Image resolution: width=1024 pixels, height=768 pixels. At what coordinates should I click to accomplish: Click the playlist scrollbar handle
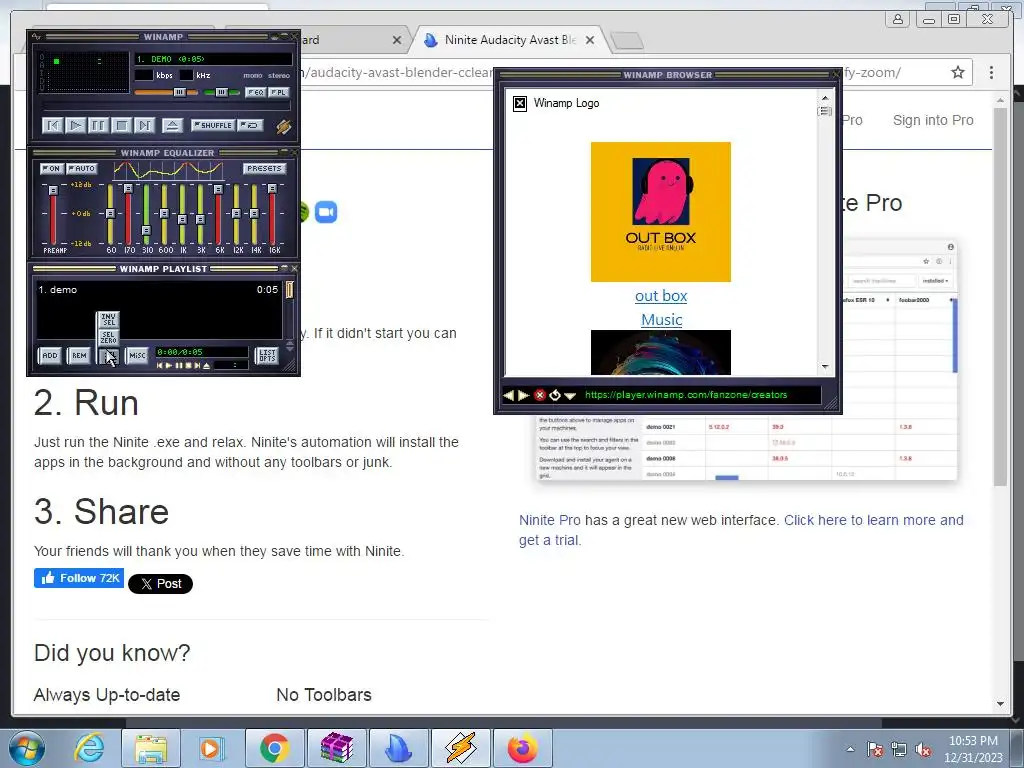[x=289, y=289]
